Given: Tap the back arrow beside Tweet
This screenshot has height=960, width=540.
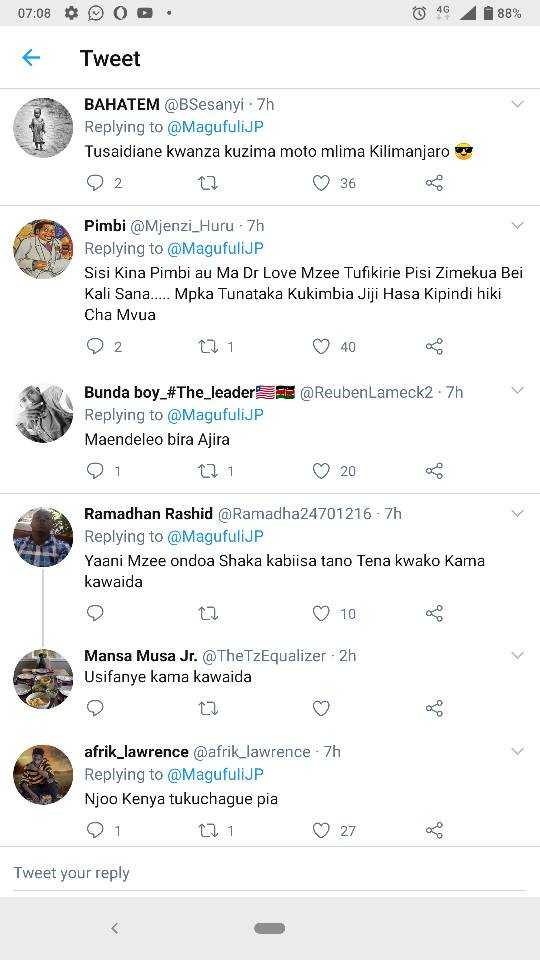Looking at the screenshot, I should pyautogui.click(x=31, y=58).
